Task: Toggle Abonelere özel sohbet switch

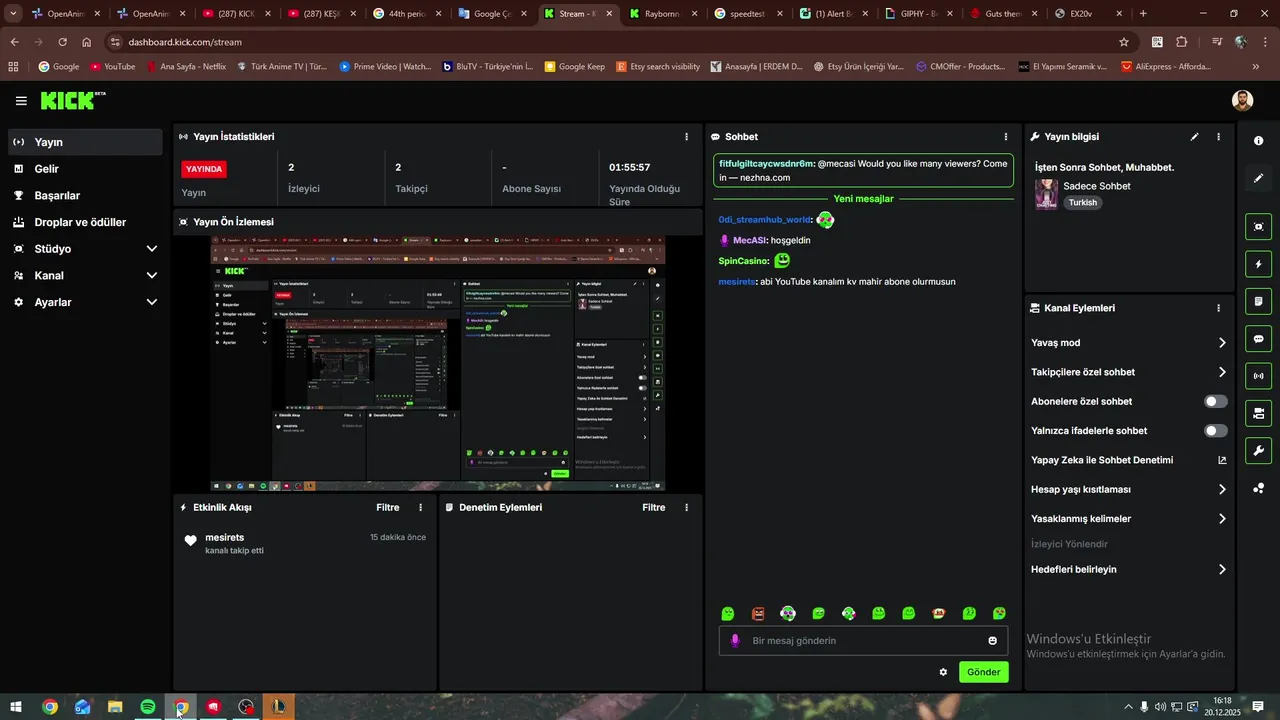Action: click(1215, 401)
